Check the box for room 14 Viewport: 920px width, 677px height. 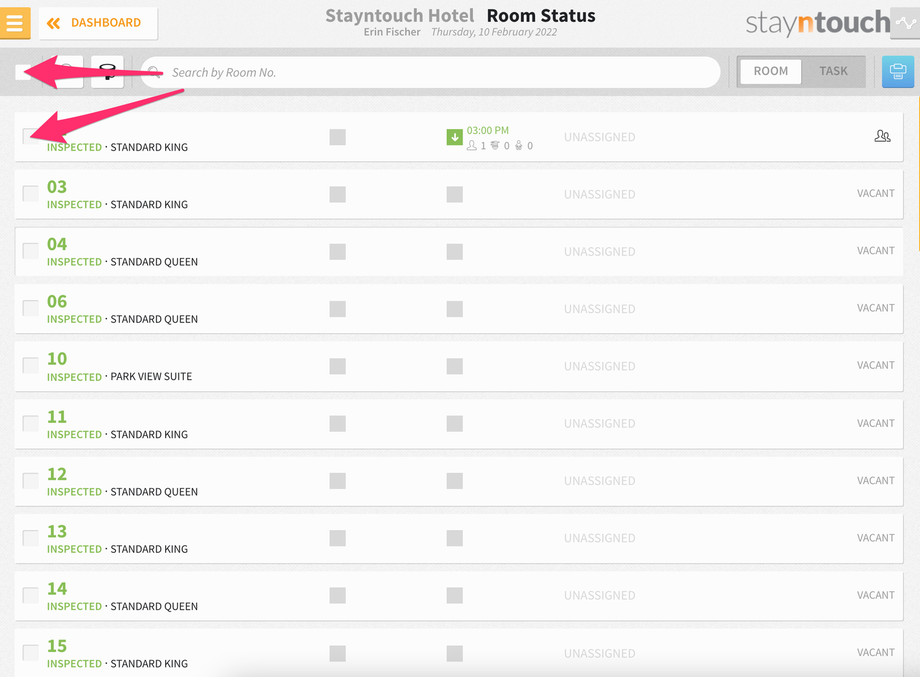(31, 595)
